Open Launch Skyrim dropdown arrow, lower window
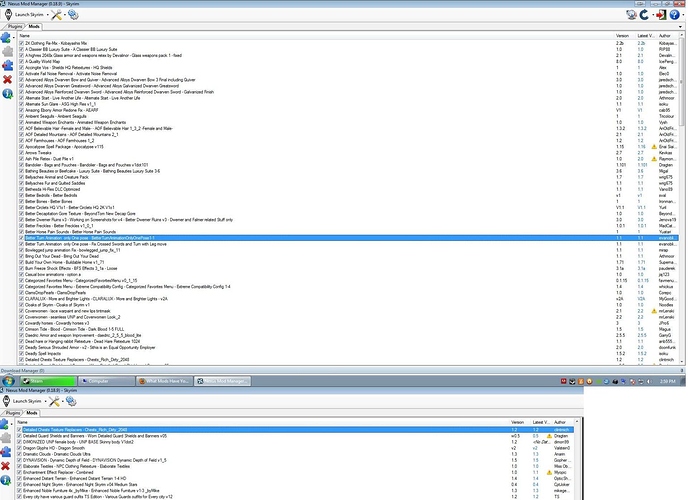Image resolution: width=690 pixels, height=500 pixels. pyautogui.click(x=45, y=401)
